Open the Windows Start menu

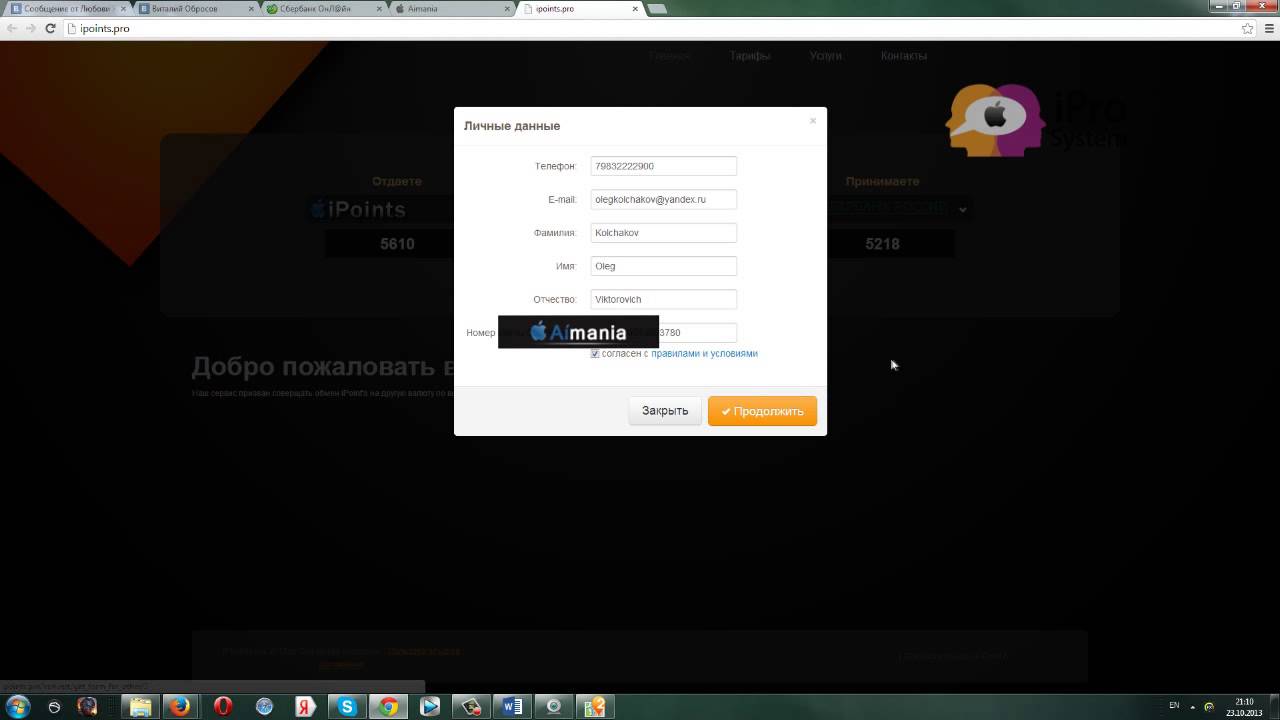pyautogui.click(x=18, y=707)
